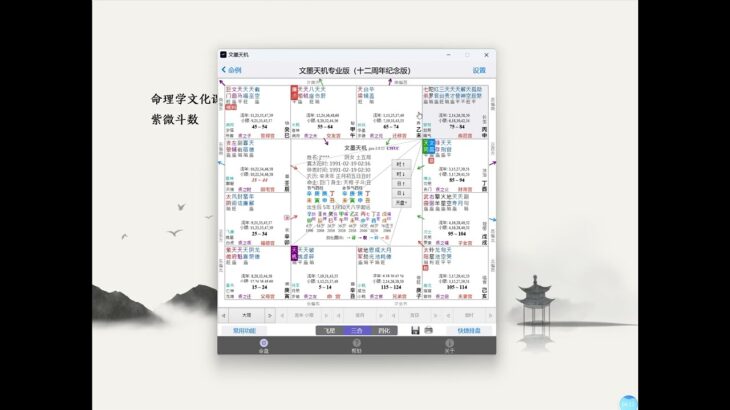730x410 pixels.
Task: Select the 流日 label
Action: pos(414,316)
